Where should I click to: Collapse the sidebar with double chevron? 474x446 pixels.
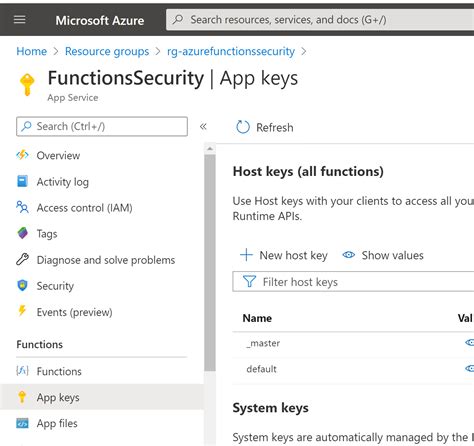(x=203, y=126)
